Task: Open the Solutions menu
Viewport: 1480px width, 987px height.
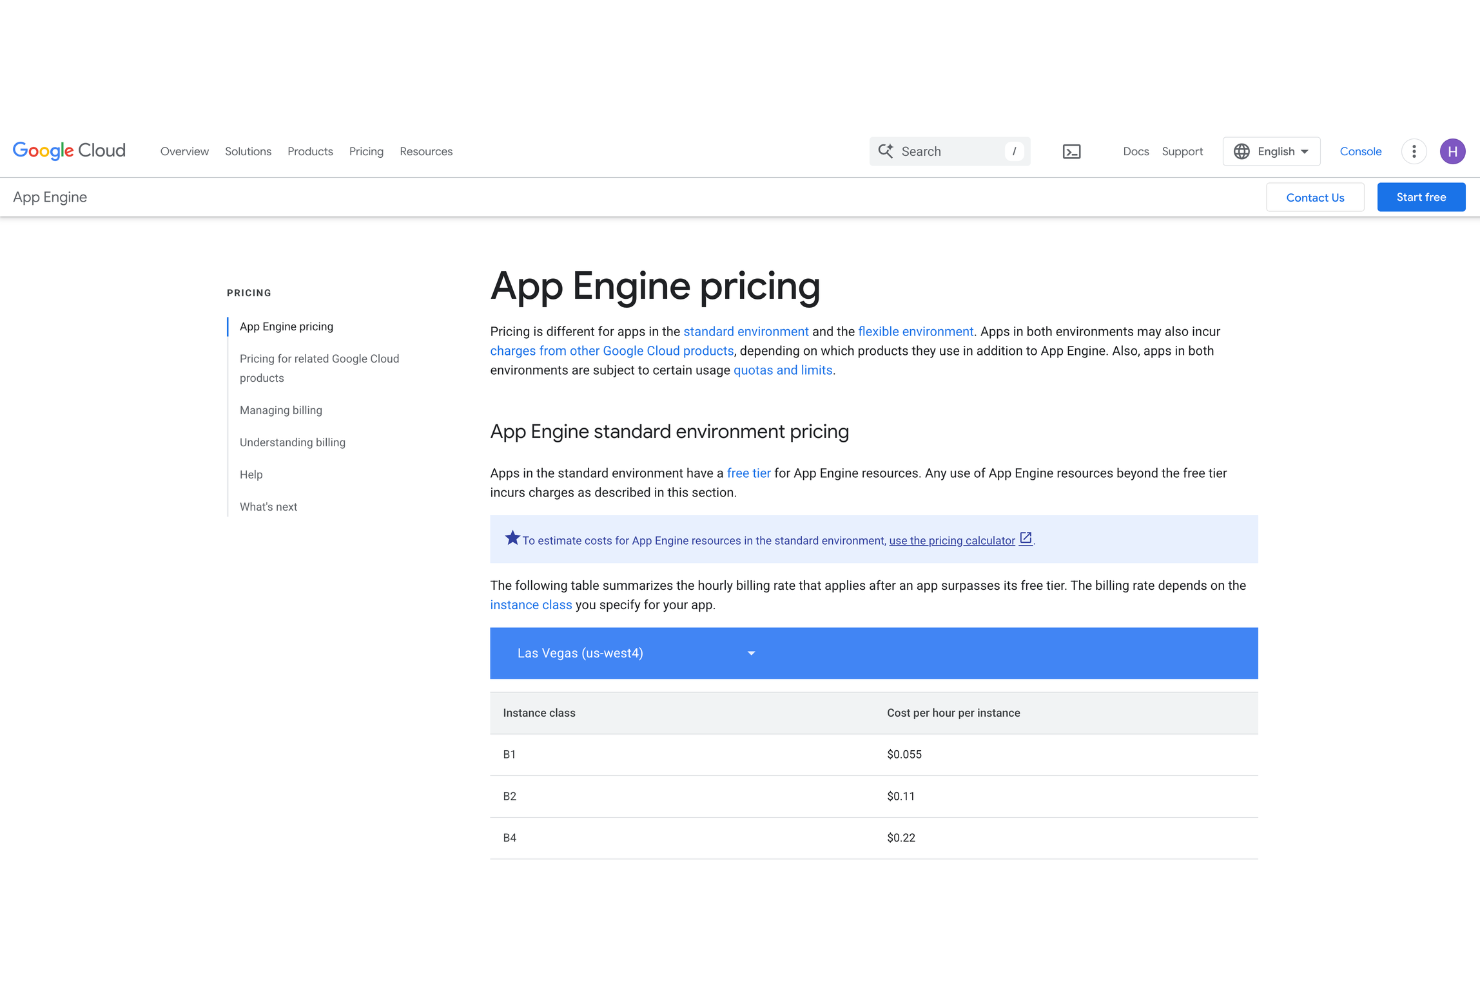Action: [248, 152]
